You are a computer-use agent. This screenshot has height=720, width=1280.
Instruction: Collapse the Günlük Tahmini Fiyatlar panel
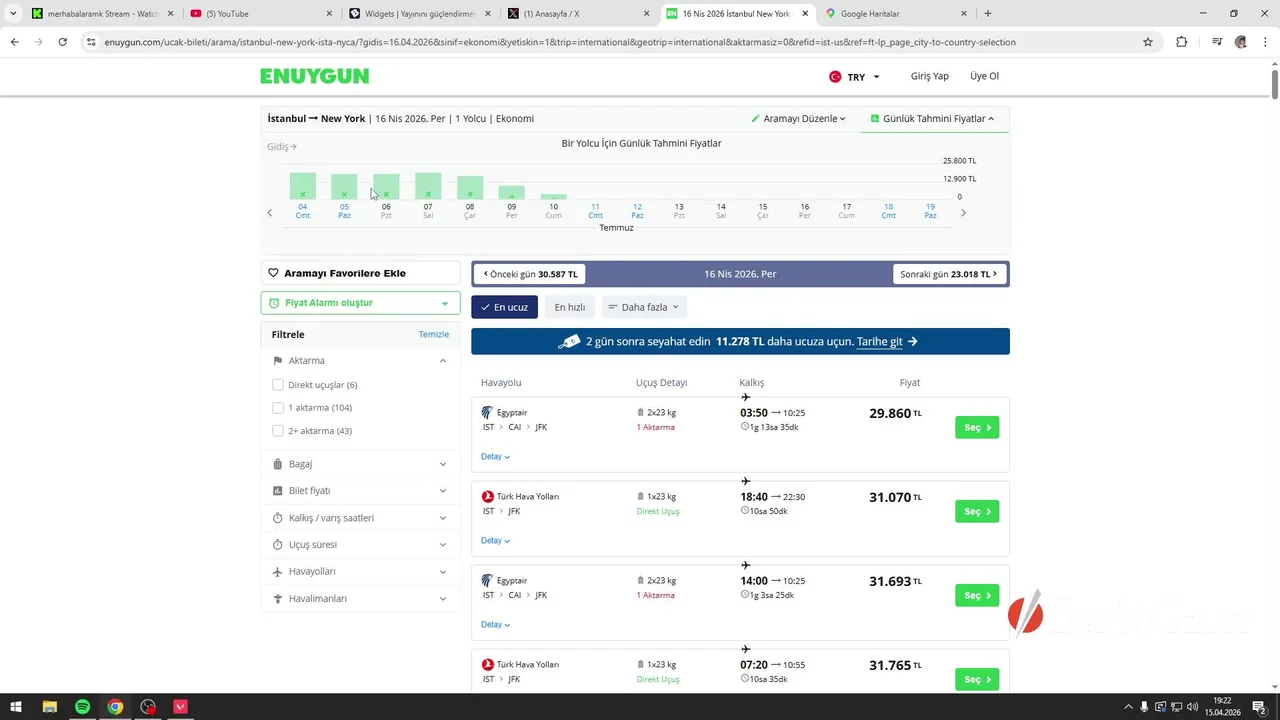click(x=932, y=118)
